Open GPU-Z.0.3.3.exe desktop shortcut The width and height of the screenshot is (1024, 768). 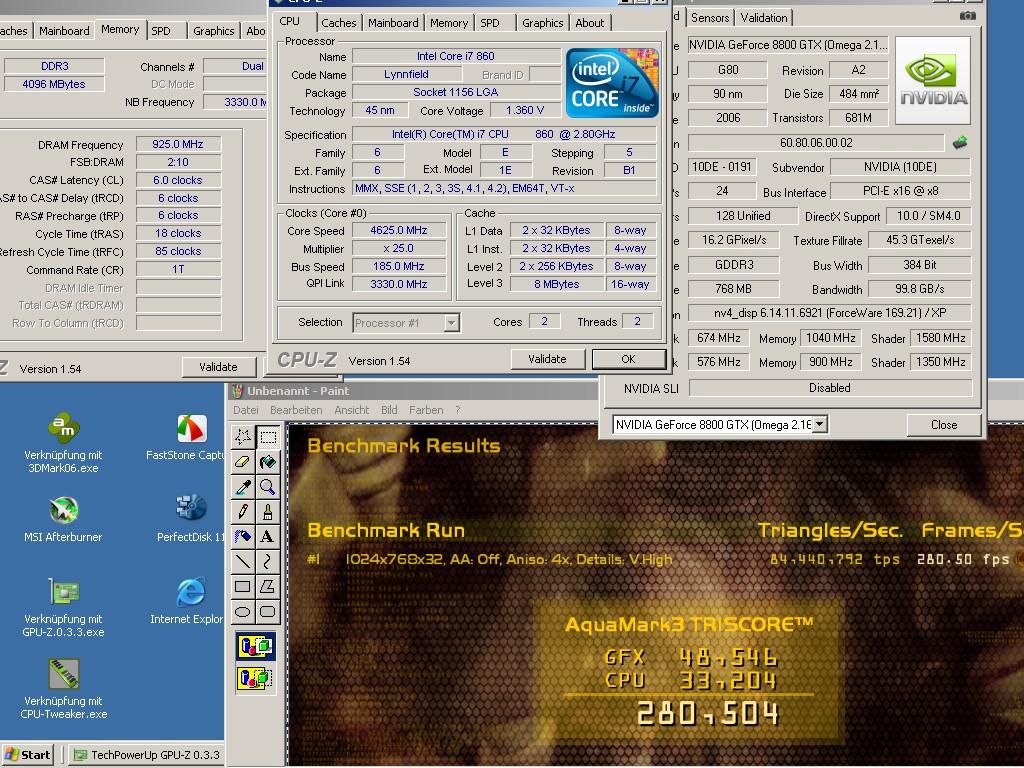click(63, 607)
